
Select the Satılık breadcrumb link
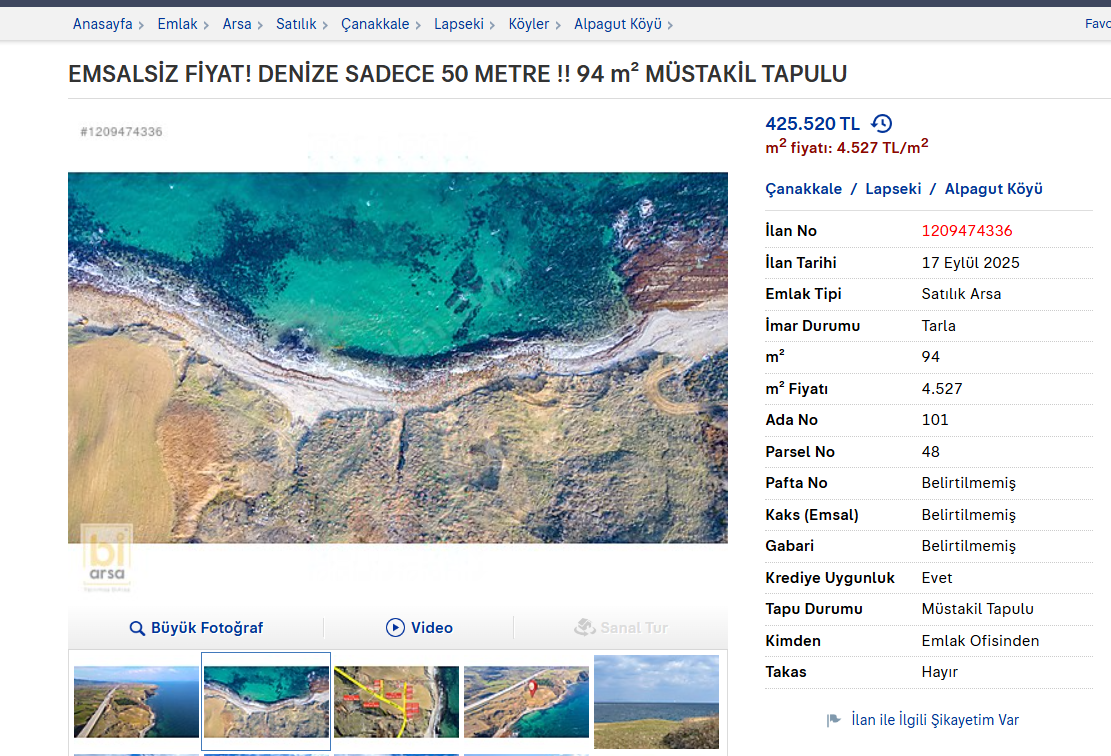coord(296,24)
